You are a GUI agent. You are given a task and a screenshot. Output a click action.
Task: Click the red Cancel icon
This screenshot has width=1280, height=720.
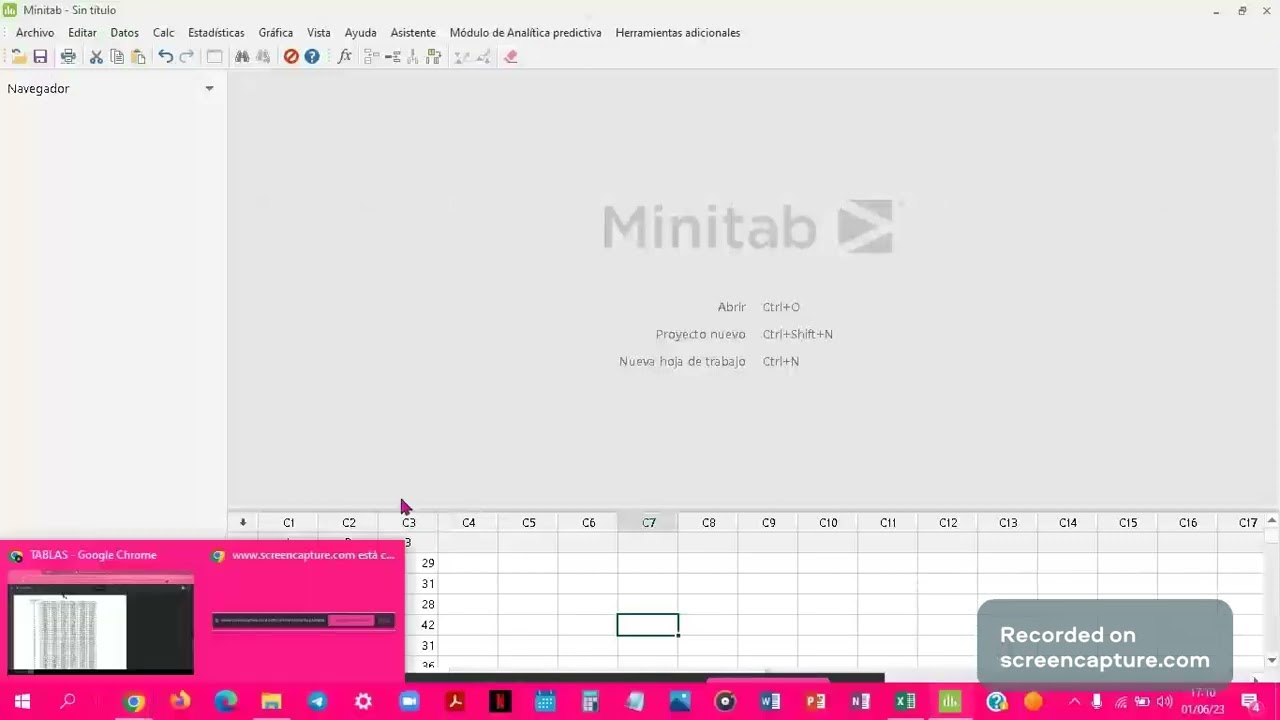pyautogui.click(x=291, y=57)
